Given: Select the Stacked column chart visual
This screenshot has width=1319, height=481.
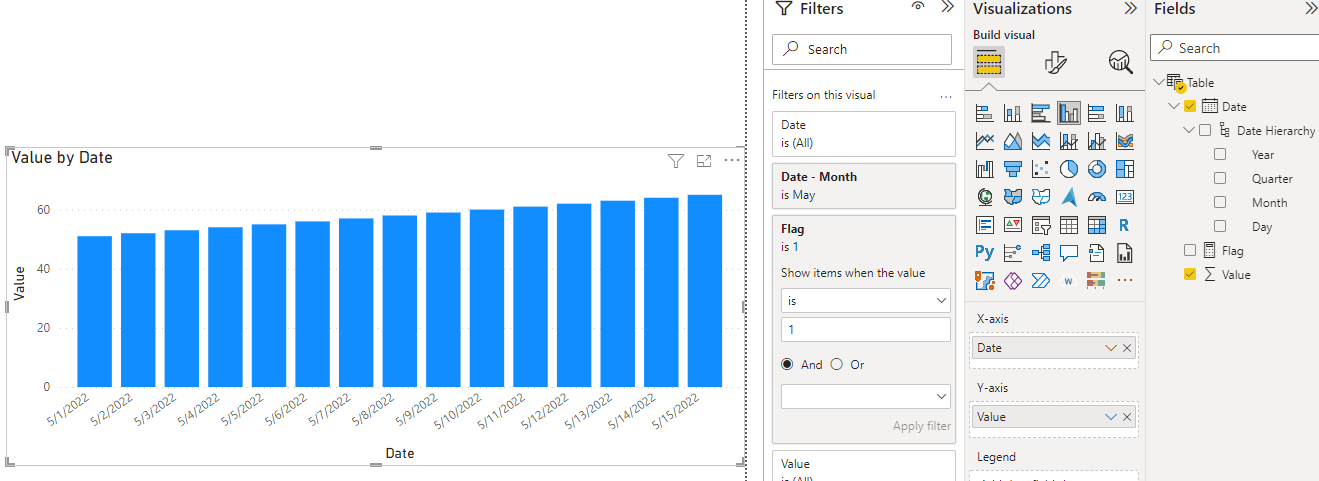Looking at the screenshot, I should pyautogui.click(x=1012, y=113).
